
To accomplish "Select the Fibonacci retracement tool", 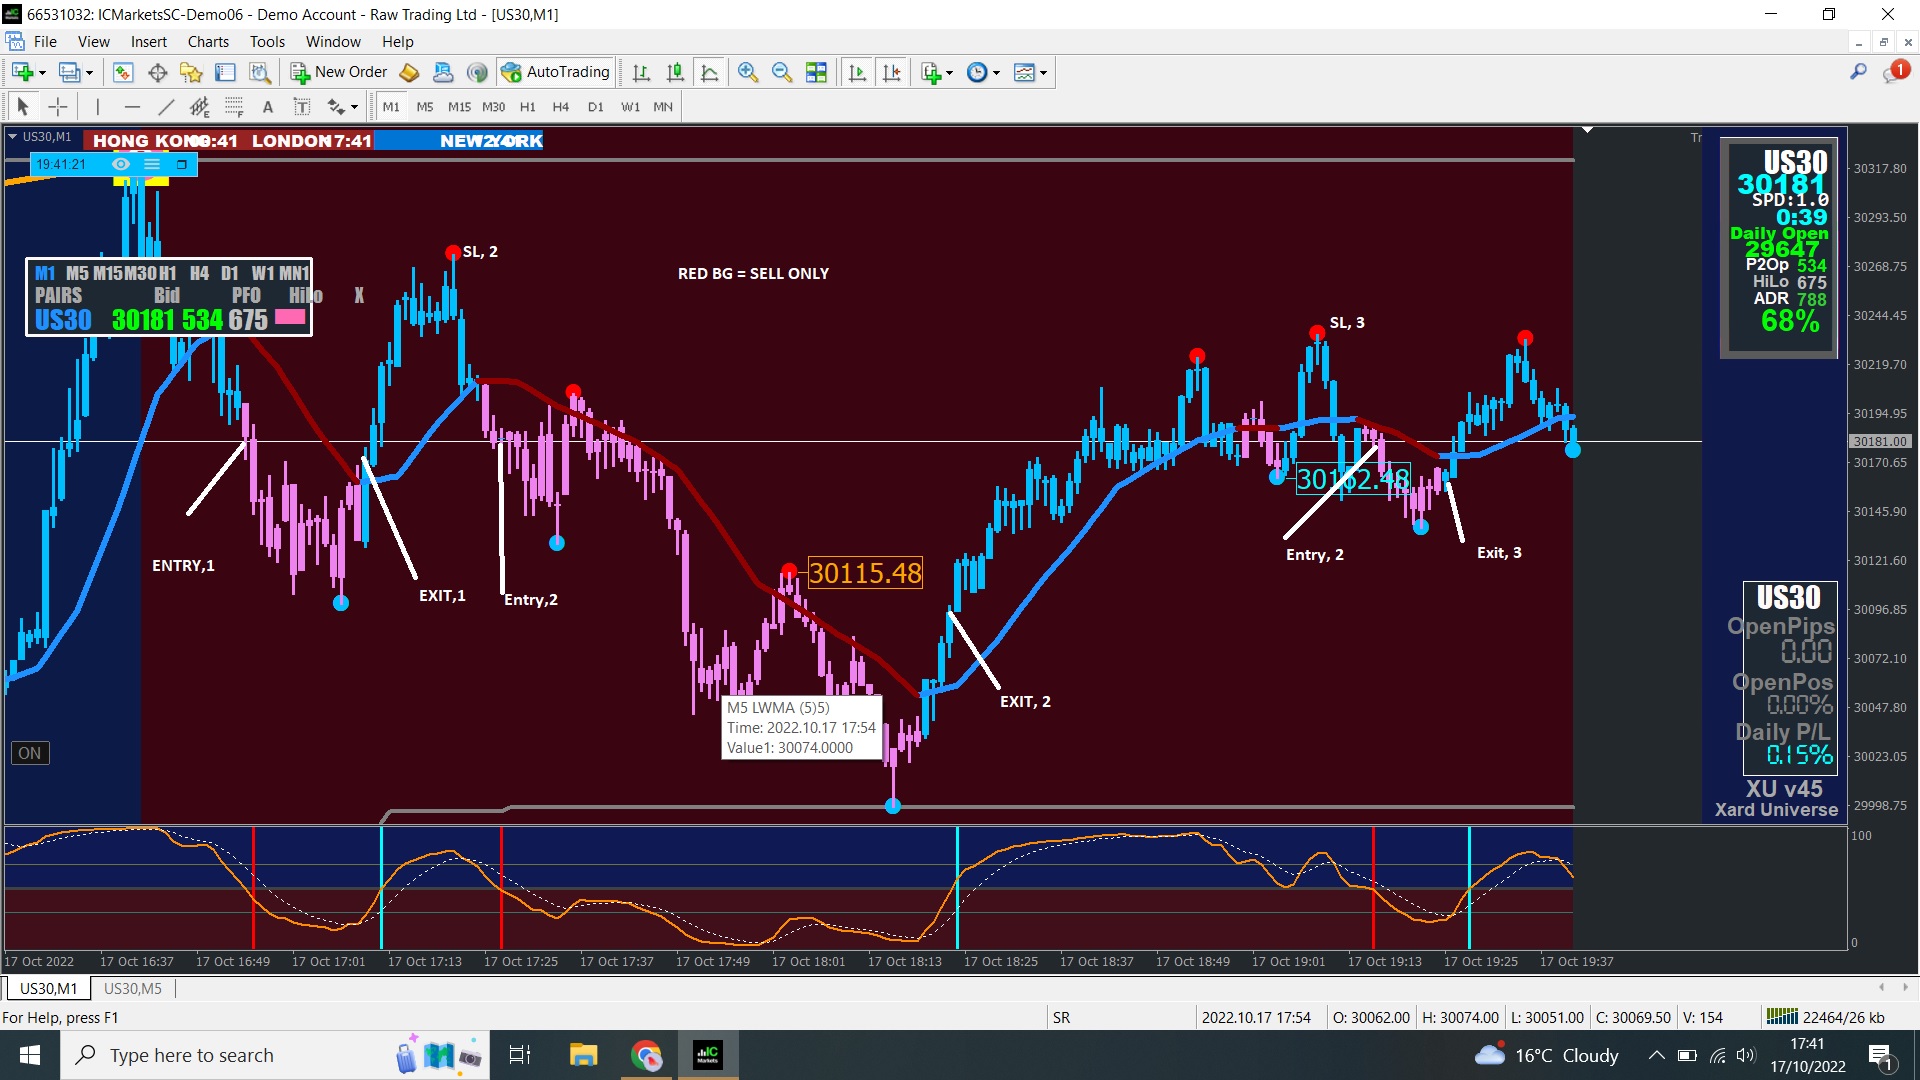I will pyautogui.click(x=233, y=107).
